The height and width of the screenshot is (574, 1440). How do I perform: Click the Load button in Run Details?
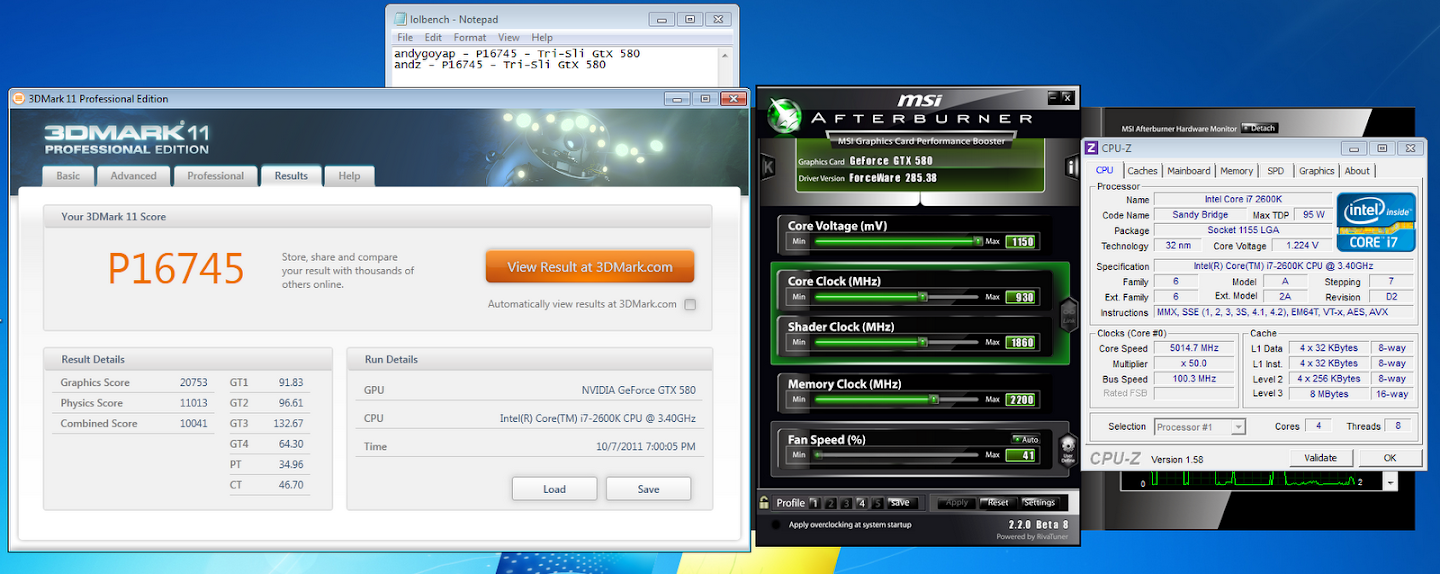pyautogui.click(x=554, y=489)
